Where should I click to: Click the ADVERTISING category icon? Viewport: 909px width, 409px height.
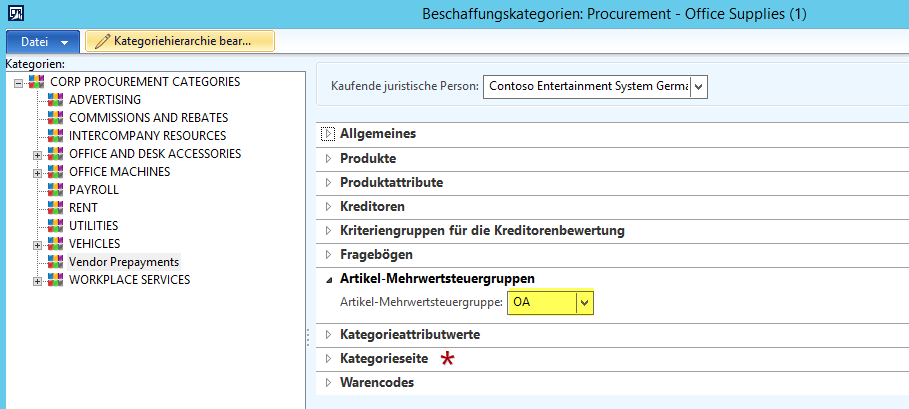[x=55, y=100]
